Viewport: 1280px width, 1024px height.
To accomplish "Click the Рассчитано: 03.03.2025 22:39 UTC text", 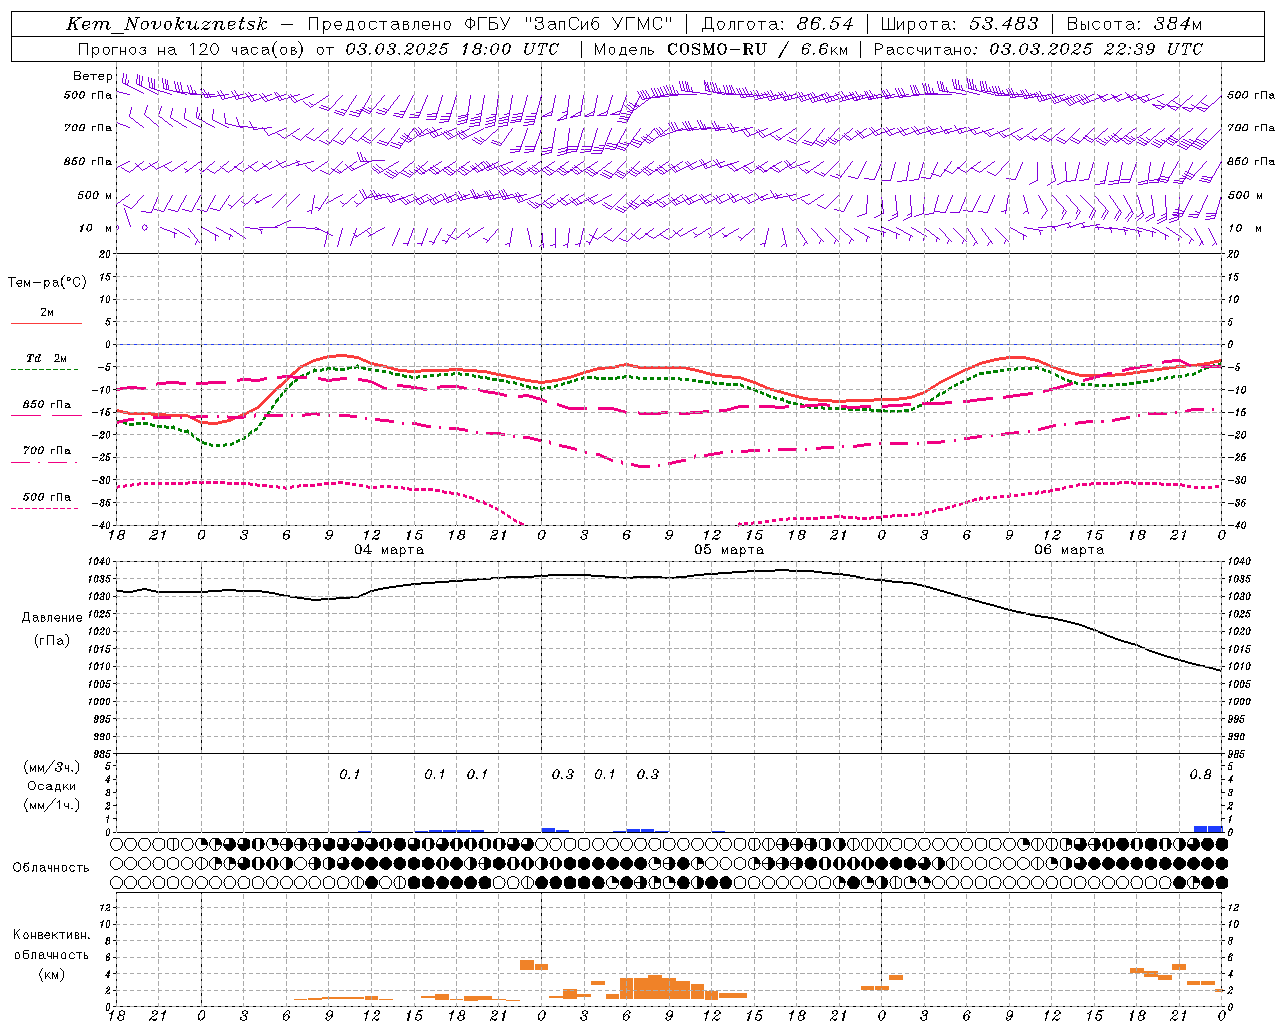I will (1037, 49).
